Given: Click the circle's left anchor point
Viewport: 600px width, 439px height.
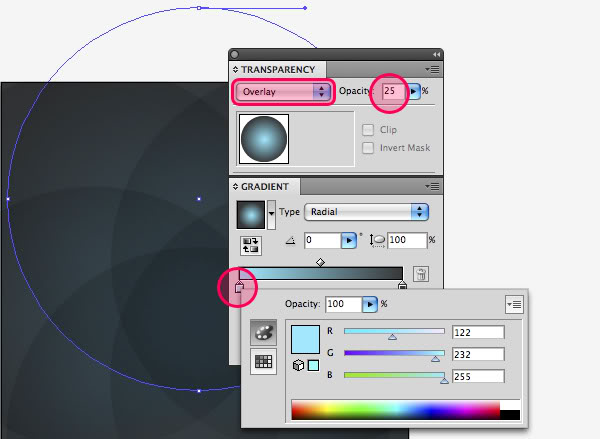Looking at the screenshot, I should click(x=8, y=199).
